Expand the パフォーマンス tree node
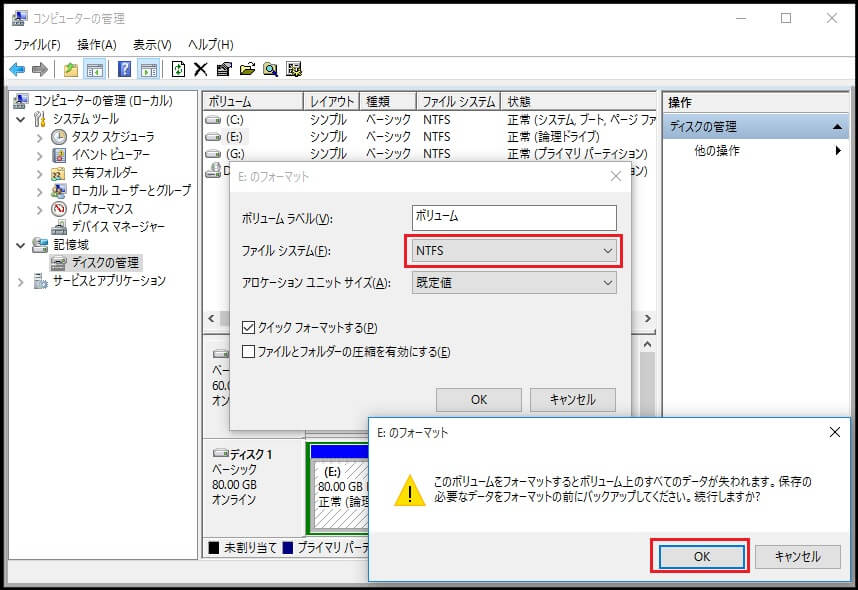The width and height of the screenshot is (858, 590). pos(39,210)
